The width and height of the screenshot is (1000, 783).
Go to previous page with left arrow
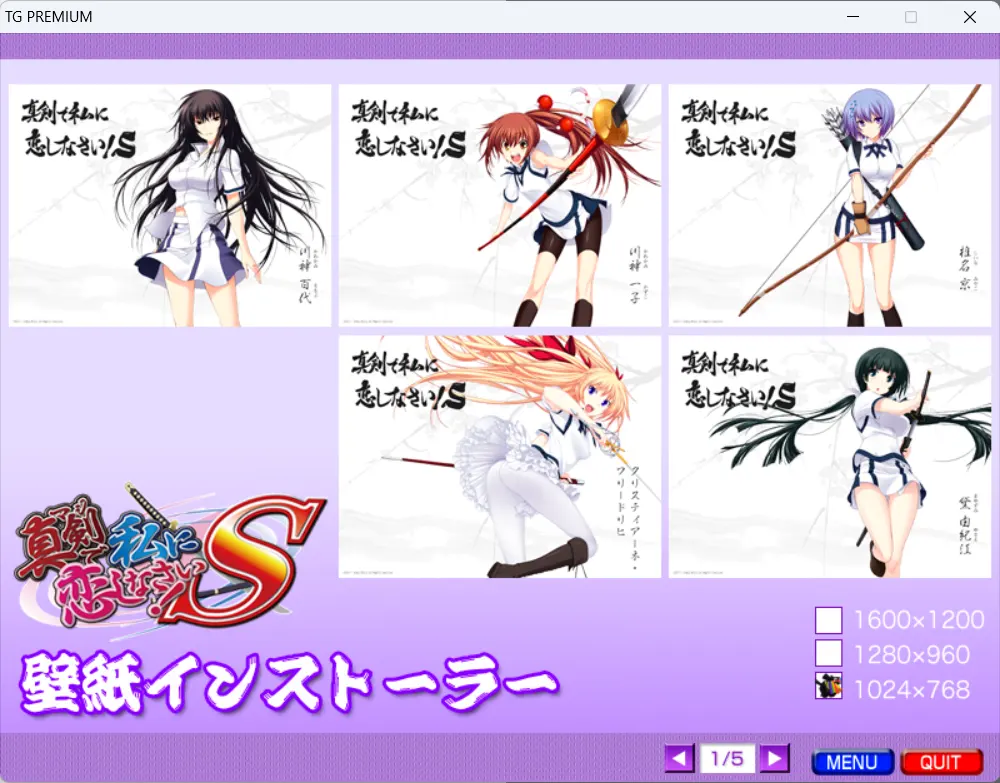click(679, 759)
